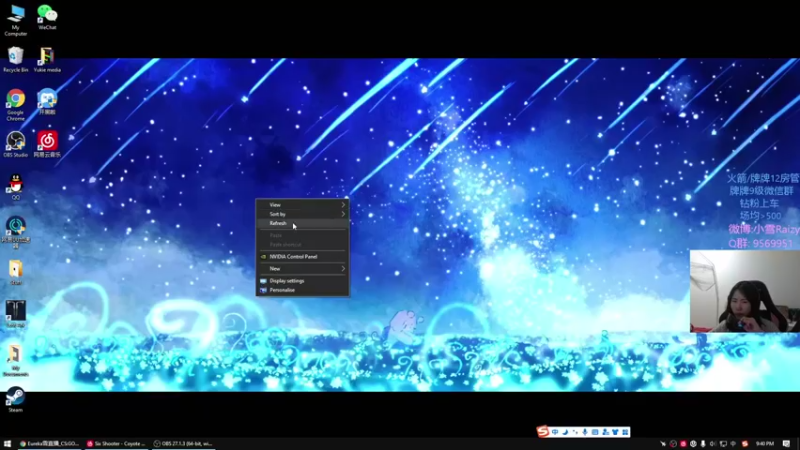Click the tray network monitor icon
Viewport: 800px width, 450px height.
pyautogui.click(x=723, y=444)
